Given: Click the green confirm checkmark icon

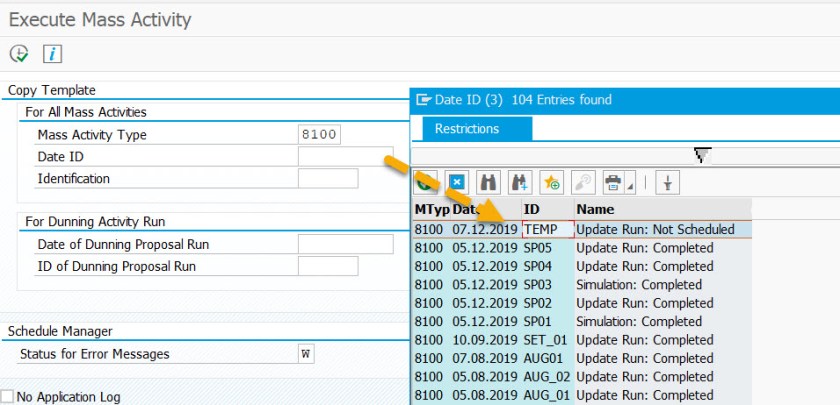Looking at the screenshot, I should pyautogui.click(x=425, y=182).
